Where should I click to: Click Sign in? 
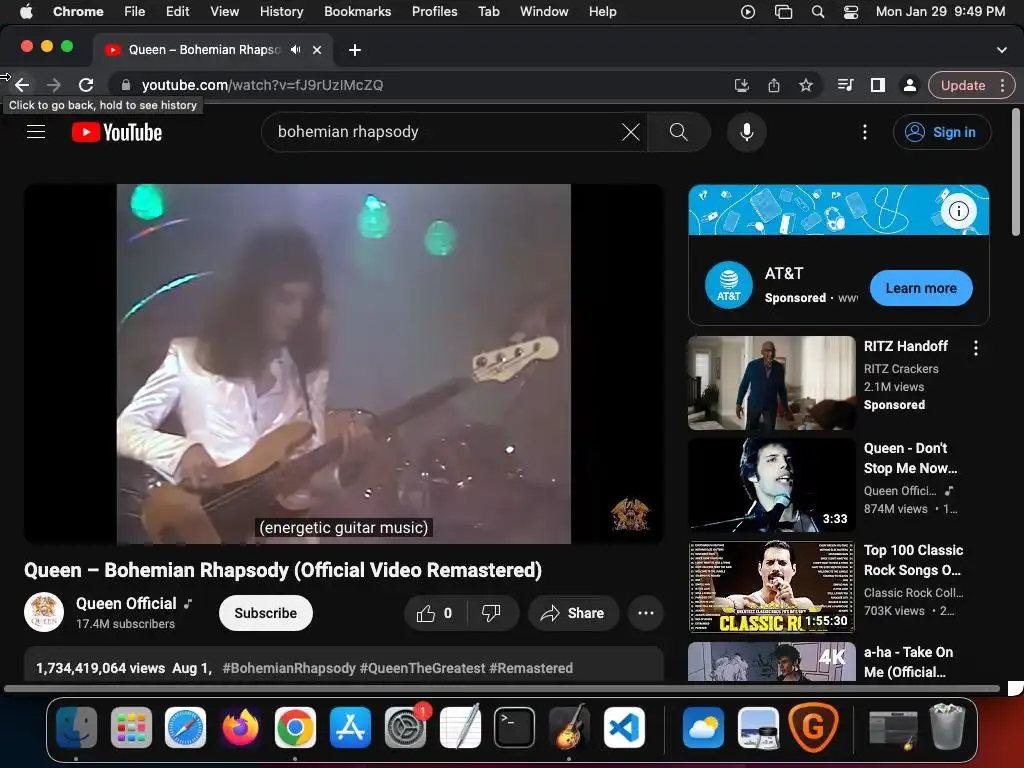pos(942,132)
